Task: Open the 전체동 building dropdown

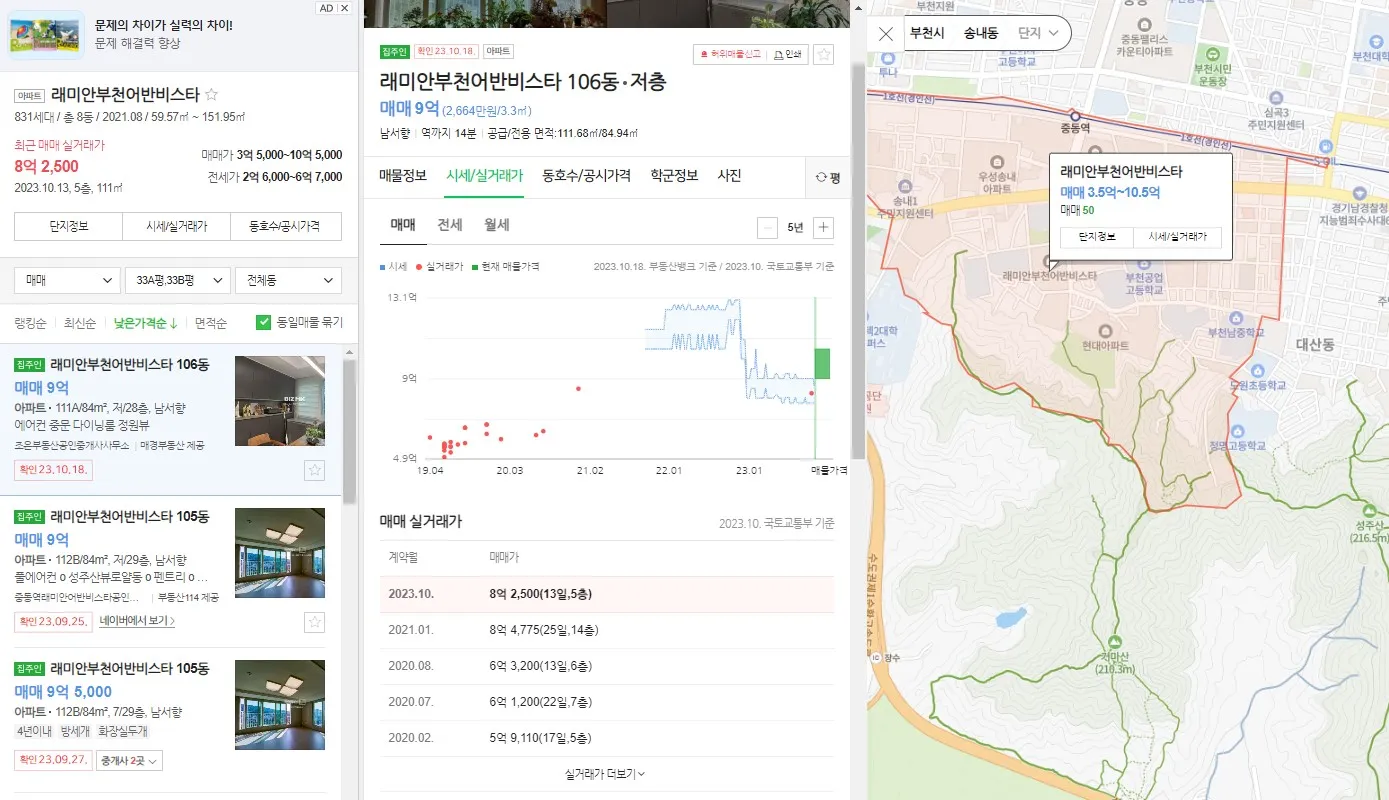Action: [x=288, y=281]
